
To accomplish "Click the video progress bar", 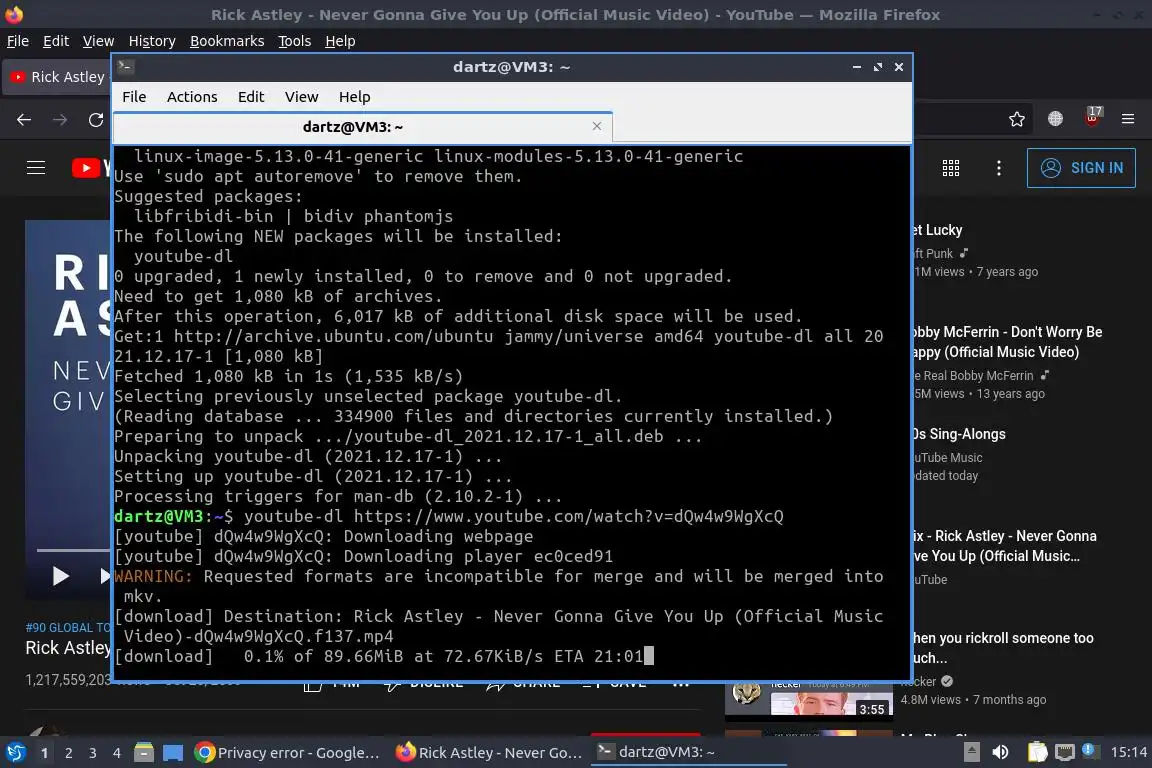I will click(x=73, y=550).
